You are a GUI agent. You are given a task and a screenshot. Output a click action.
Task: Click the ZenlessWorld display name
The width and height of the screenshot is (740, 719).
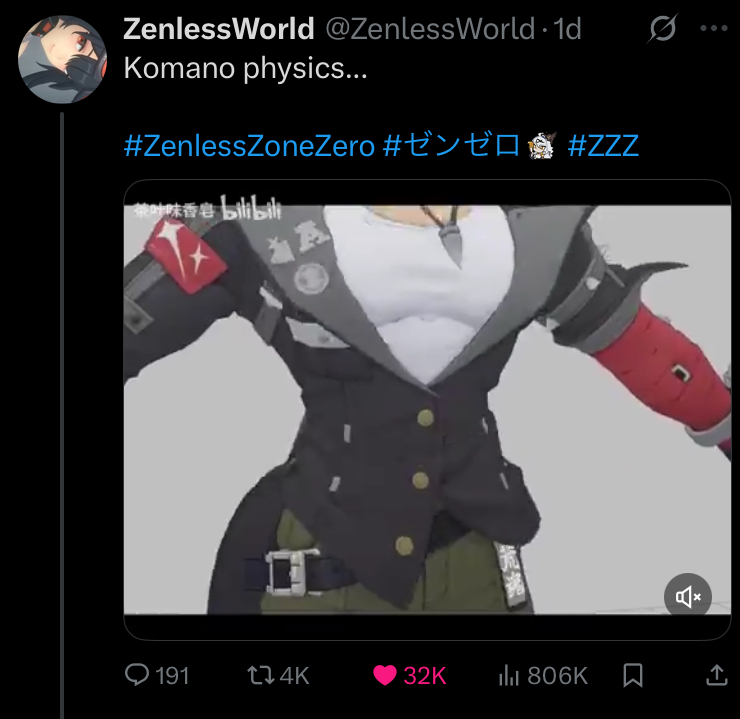(x=219, y=29)
